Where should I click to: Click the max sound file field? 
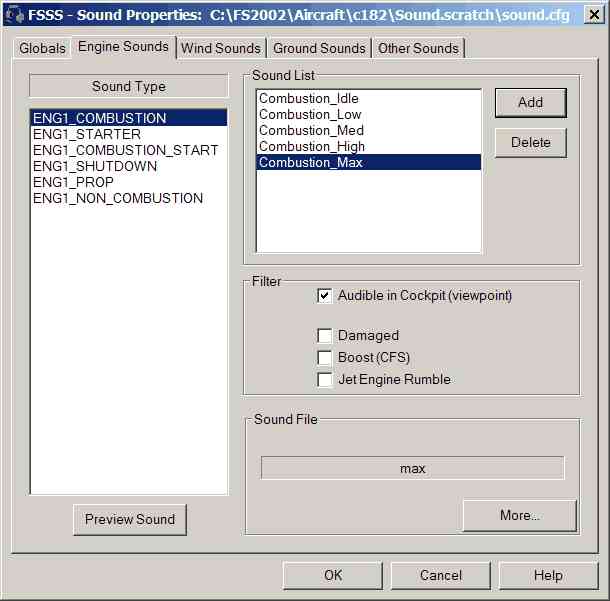click(412, 468)
